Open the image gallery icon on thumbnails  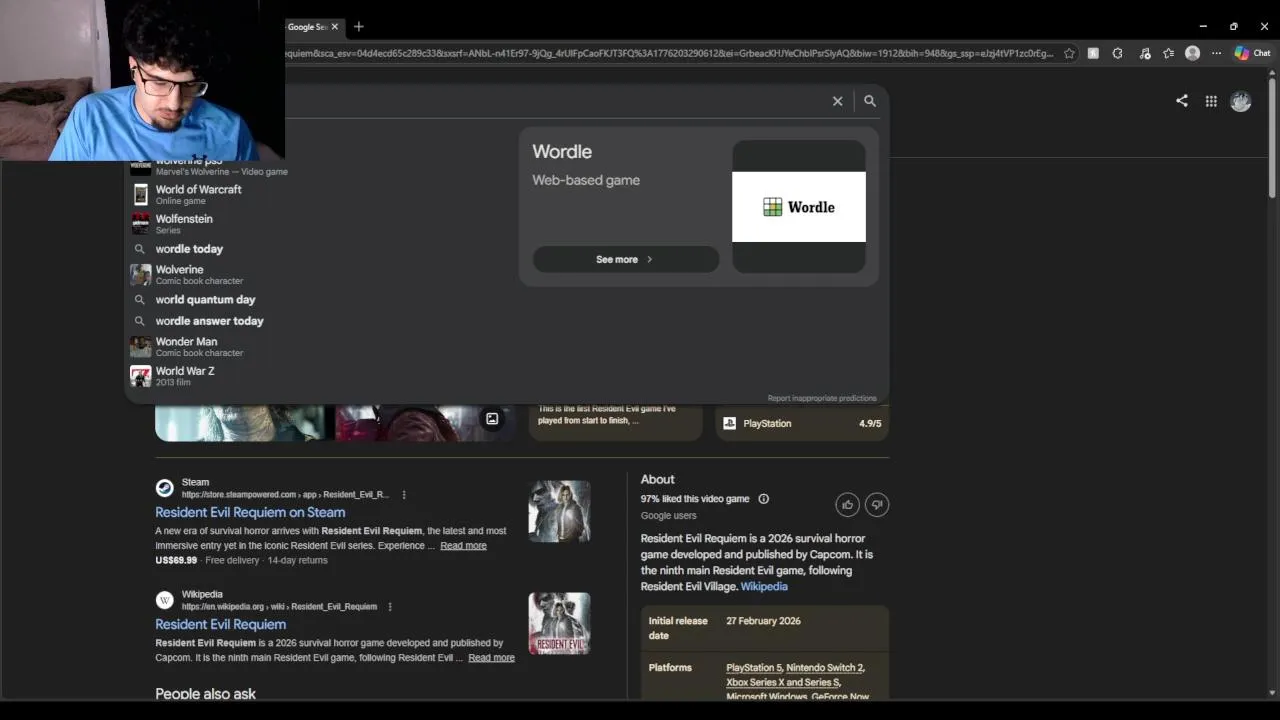[x=492, y=419]
